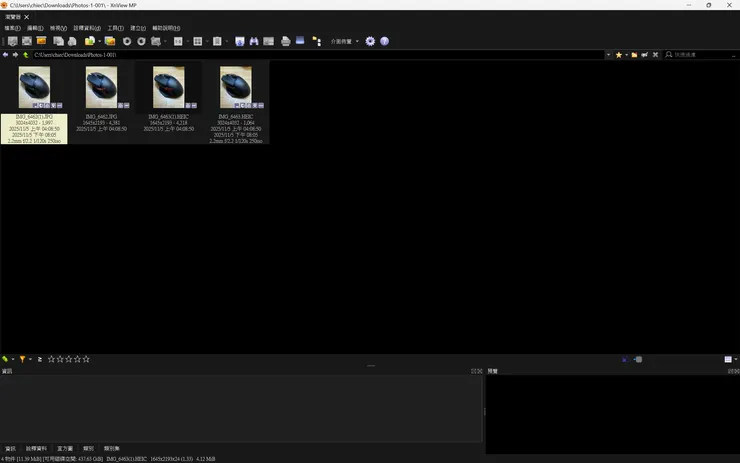The height and width of the screenshot is (463, 740).
Task: Expand the thumbnail size dropdown arrow
Action: tap(187, 42)
